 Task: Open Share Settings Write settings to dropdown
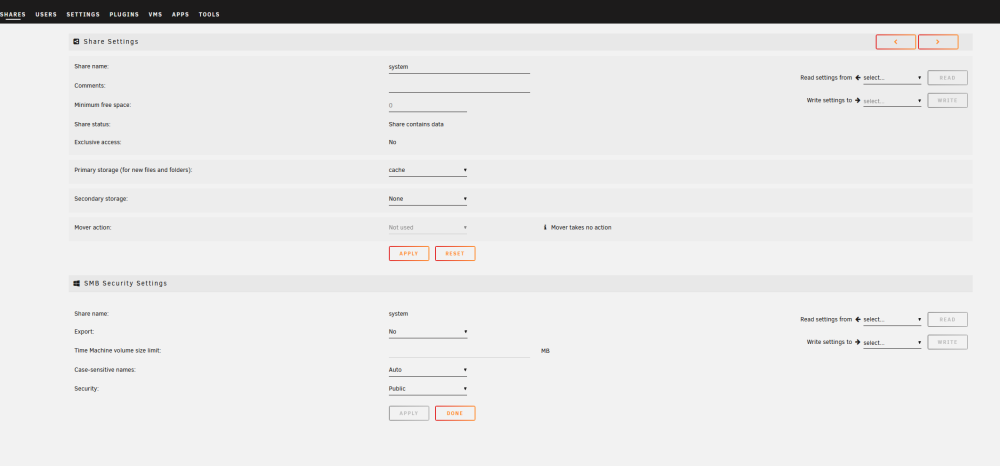pos(892,101)
